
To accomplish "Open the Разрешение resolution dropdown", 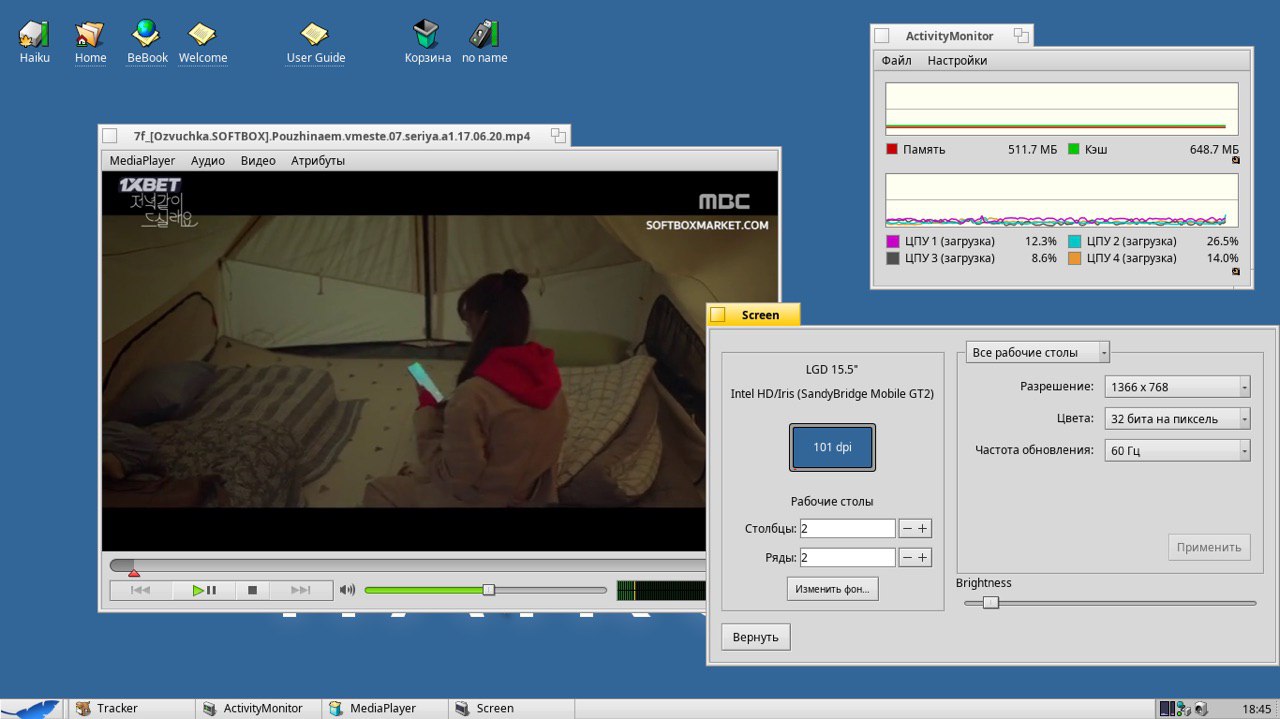I will point(1177,387).
